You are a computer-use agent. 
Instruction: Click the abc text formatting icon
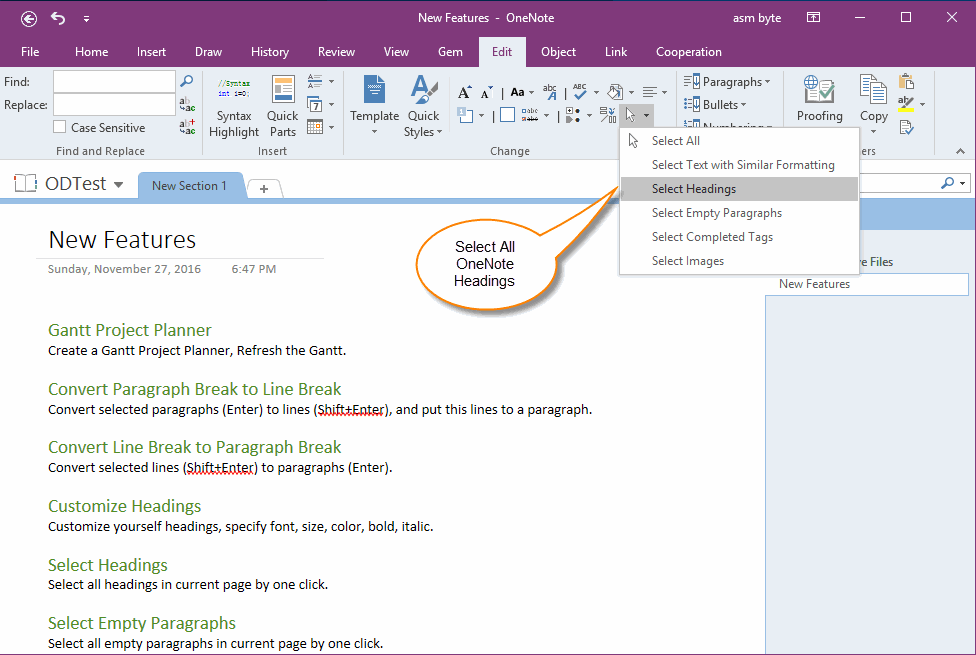550,92
